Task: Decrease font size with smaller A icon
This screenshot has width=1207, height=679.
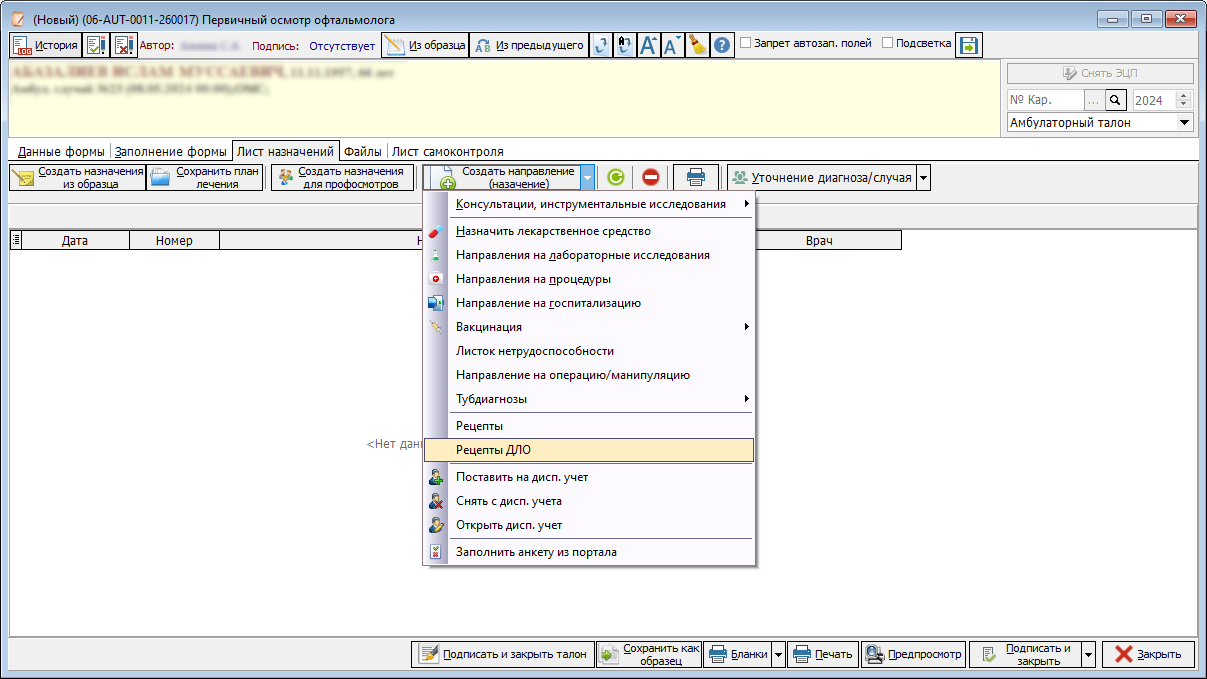Action: coord(673,45)
